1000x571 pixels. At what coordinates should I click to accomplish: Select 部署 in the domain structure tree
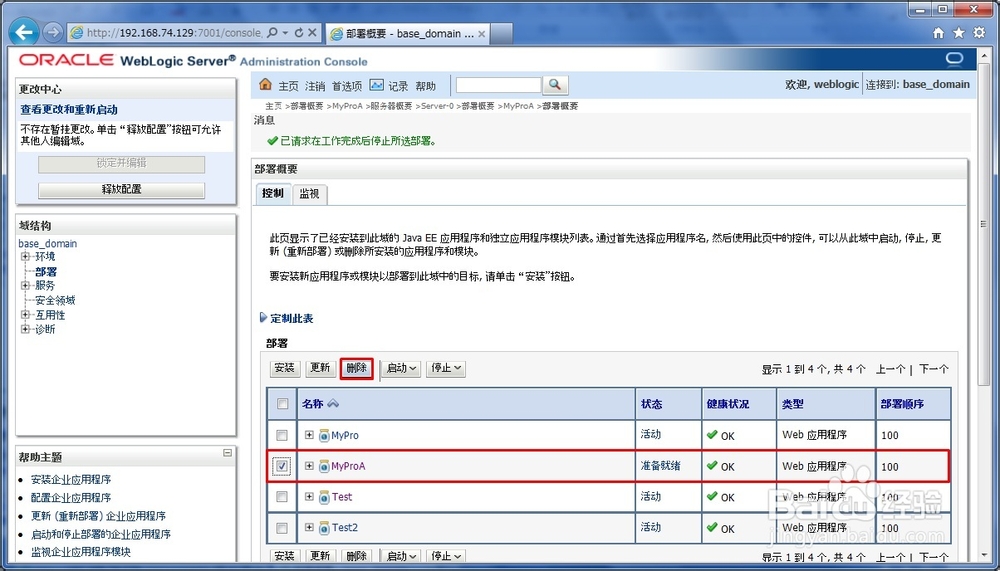point(46,271)
